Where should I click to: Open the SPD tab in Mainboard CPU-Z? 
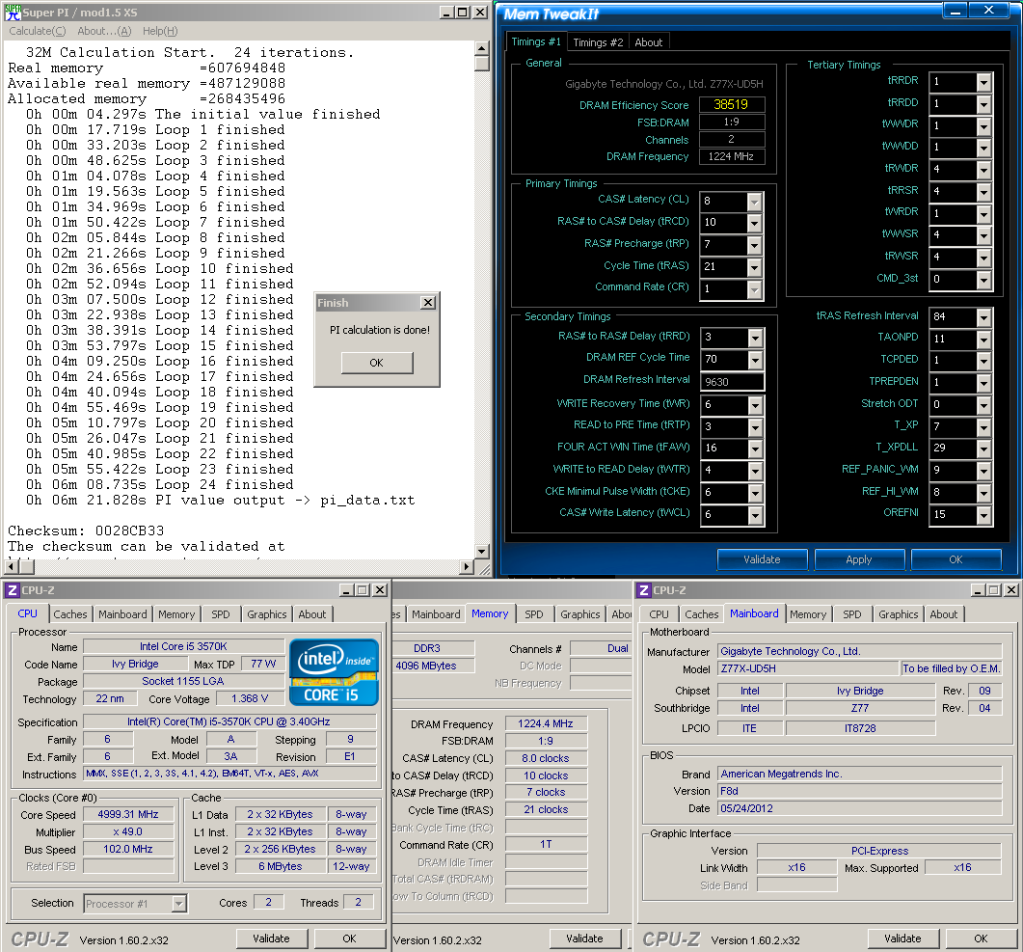pos(851,614)
